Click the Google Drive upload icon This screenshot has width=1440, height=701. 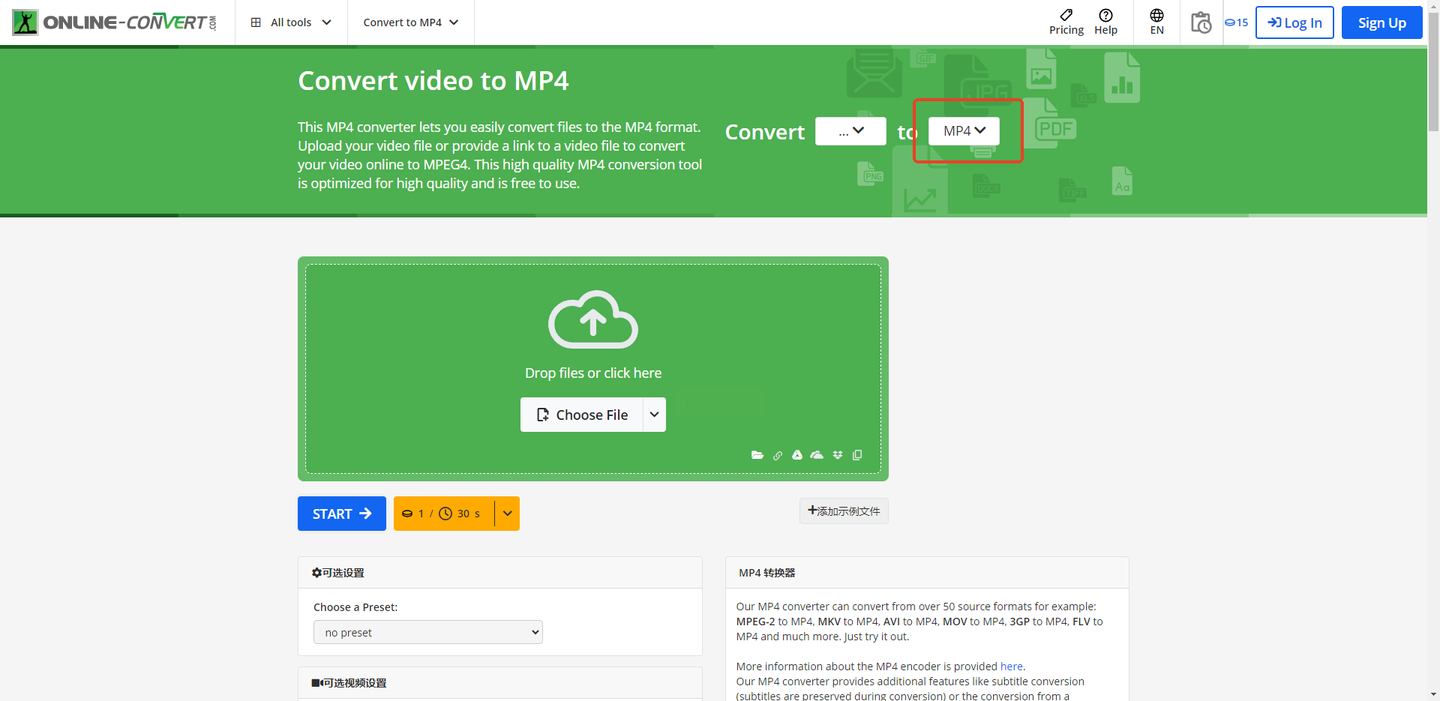797,455
